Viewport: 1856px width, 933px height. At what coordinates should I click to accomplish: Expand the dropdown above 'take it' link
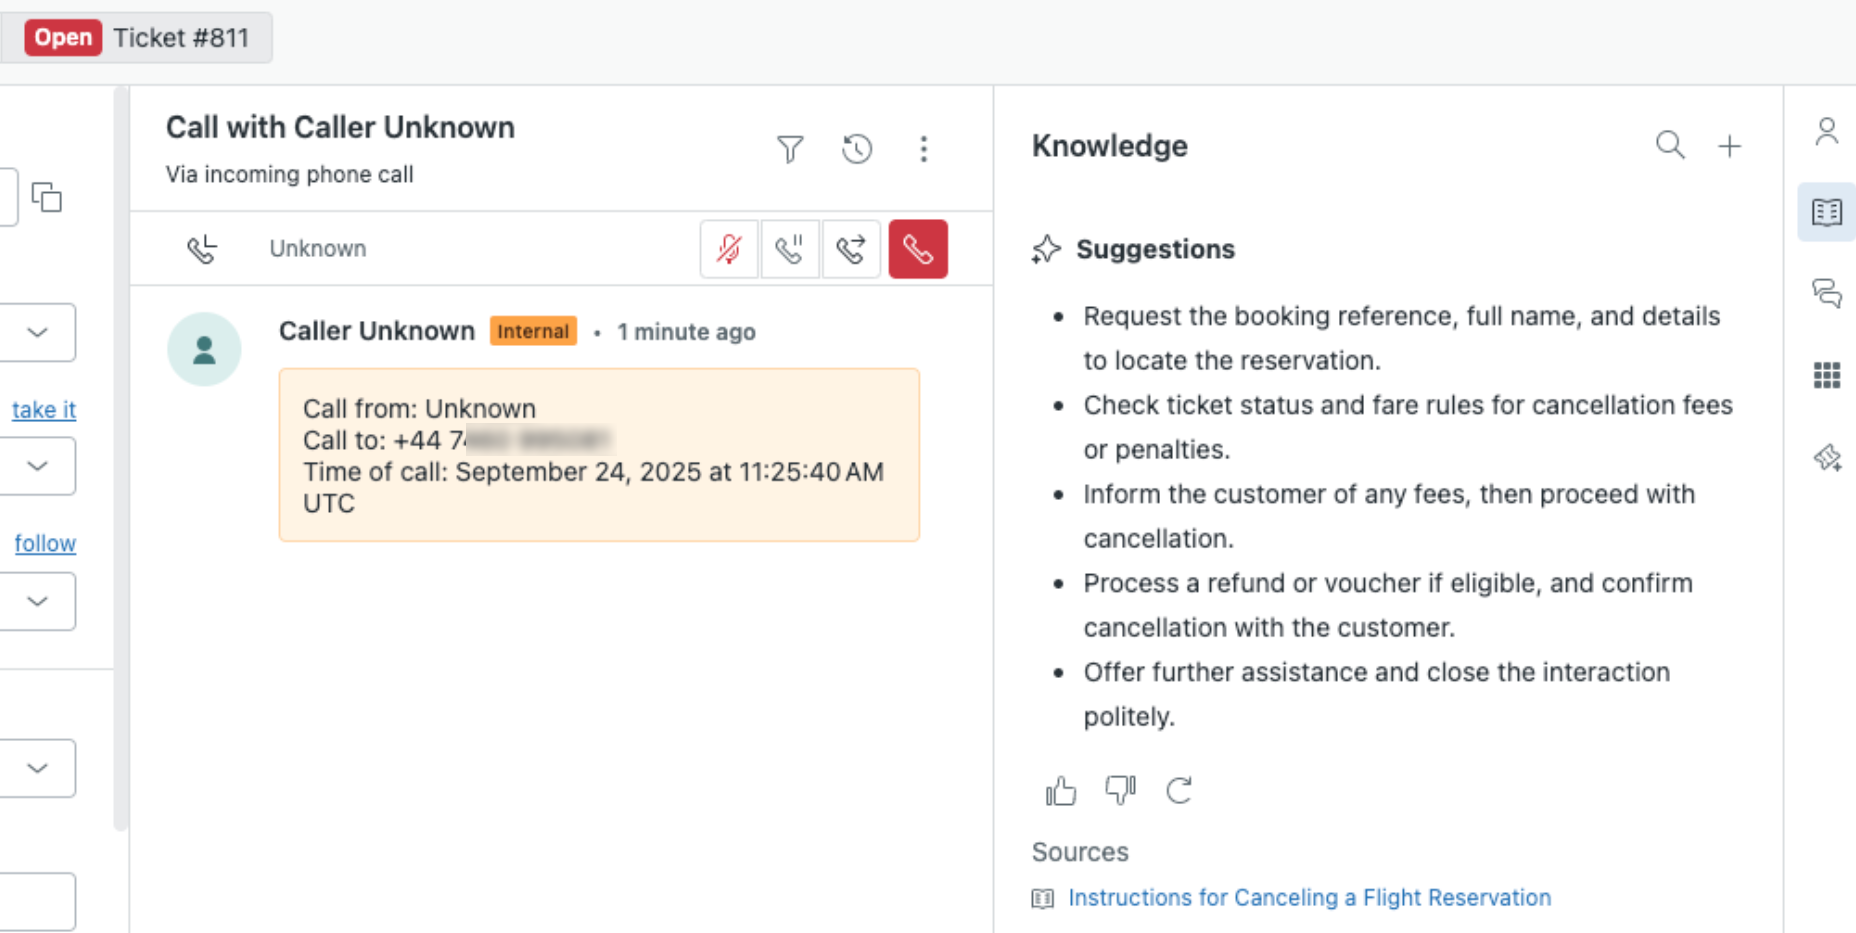point(38,332)
